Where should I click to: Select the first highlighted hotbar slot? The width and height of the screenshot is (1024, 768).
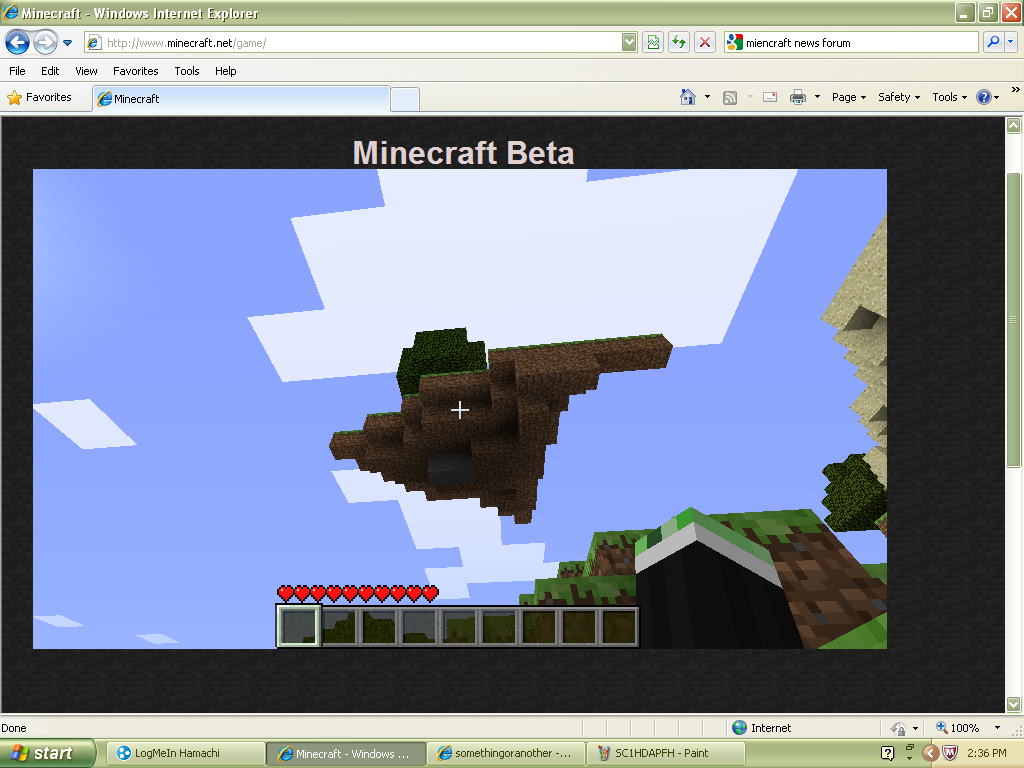coord(298,626)
